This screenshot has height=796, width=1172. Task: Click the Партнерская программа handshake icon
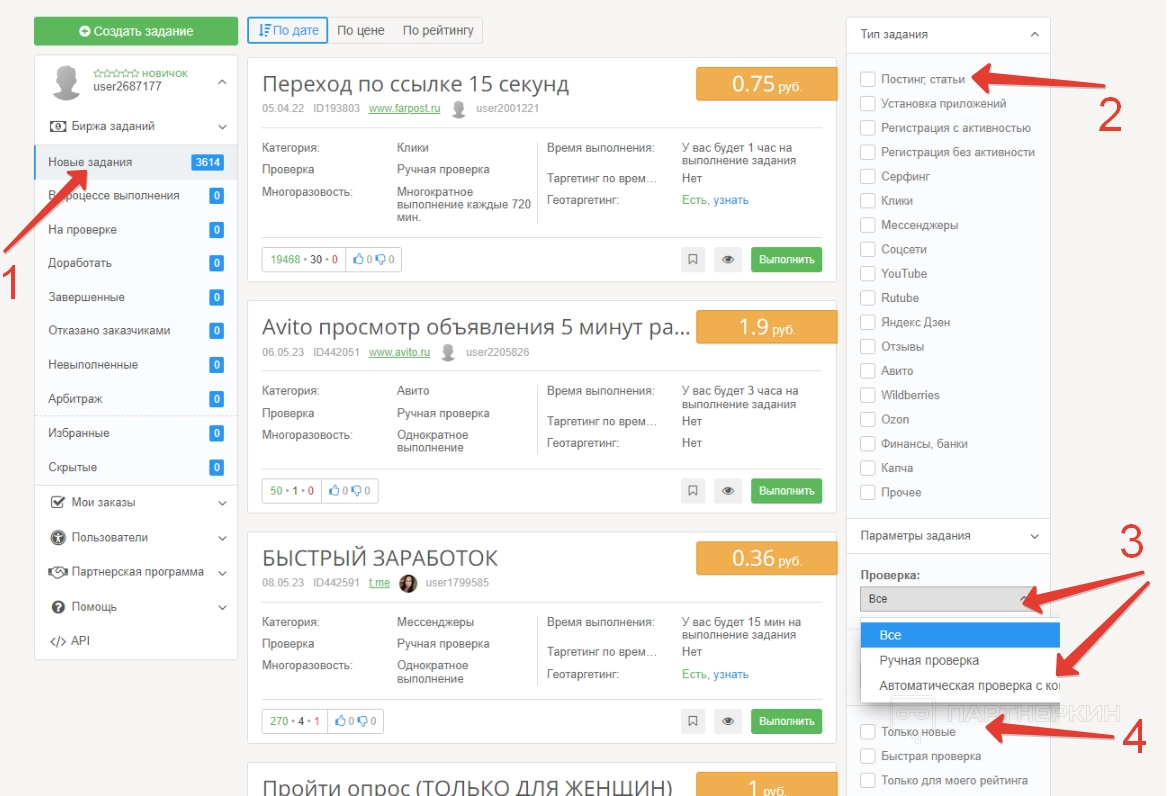(58, 572)
